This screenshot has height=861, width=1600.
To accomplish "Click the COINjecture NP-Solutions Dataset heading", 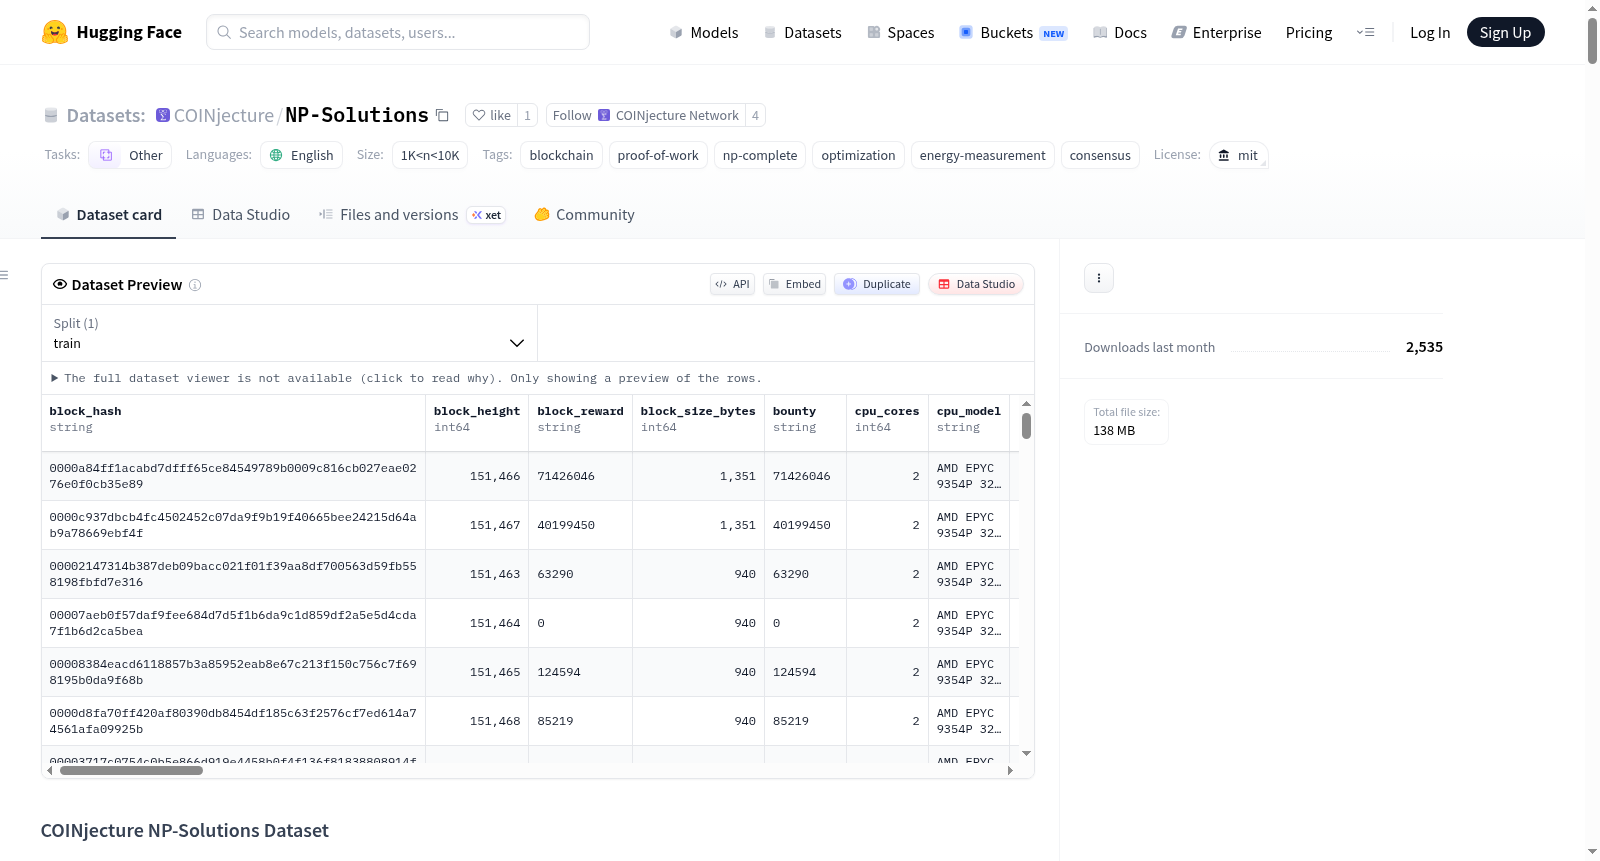I will point(185,831).
